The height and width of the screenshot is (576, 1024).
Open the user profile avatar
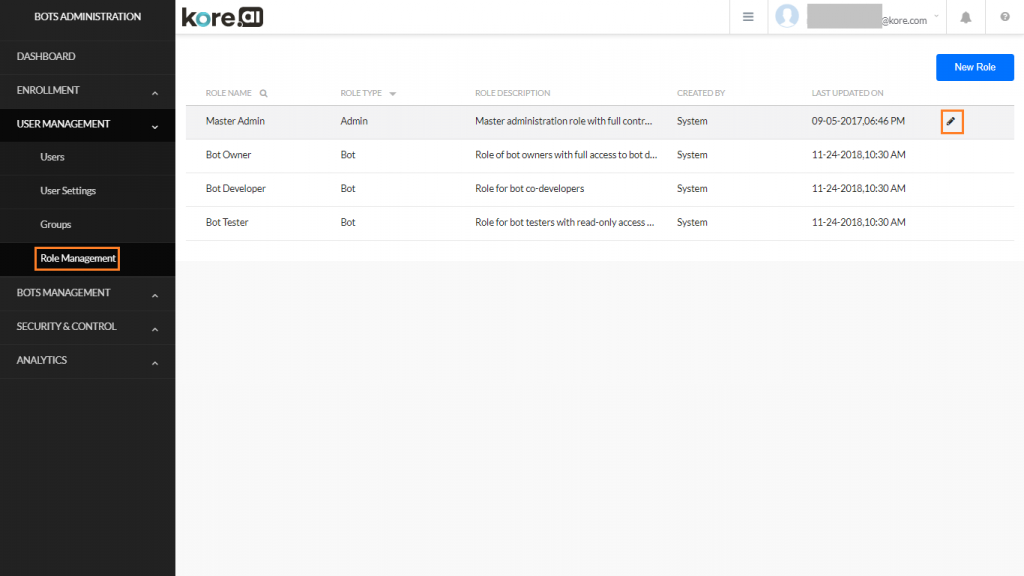point(787,17)
